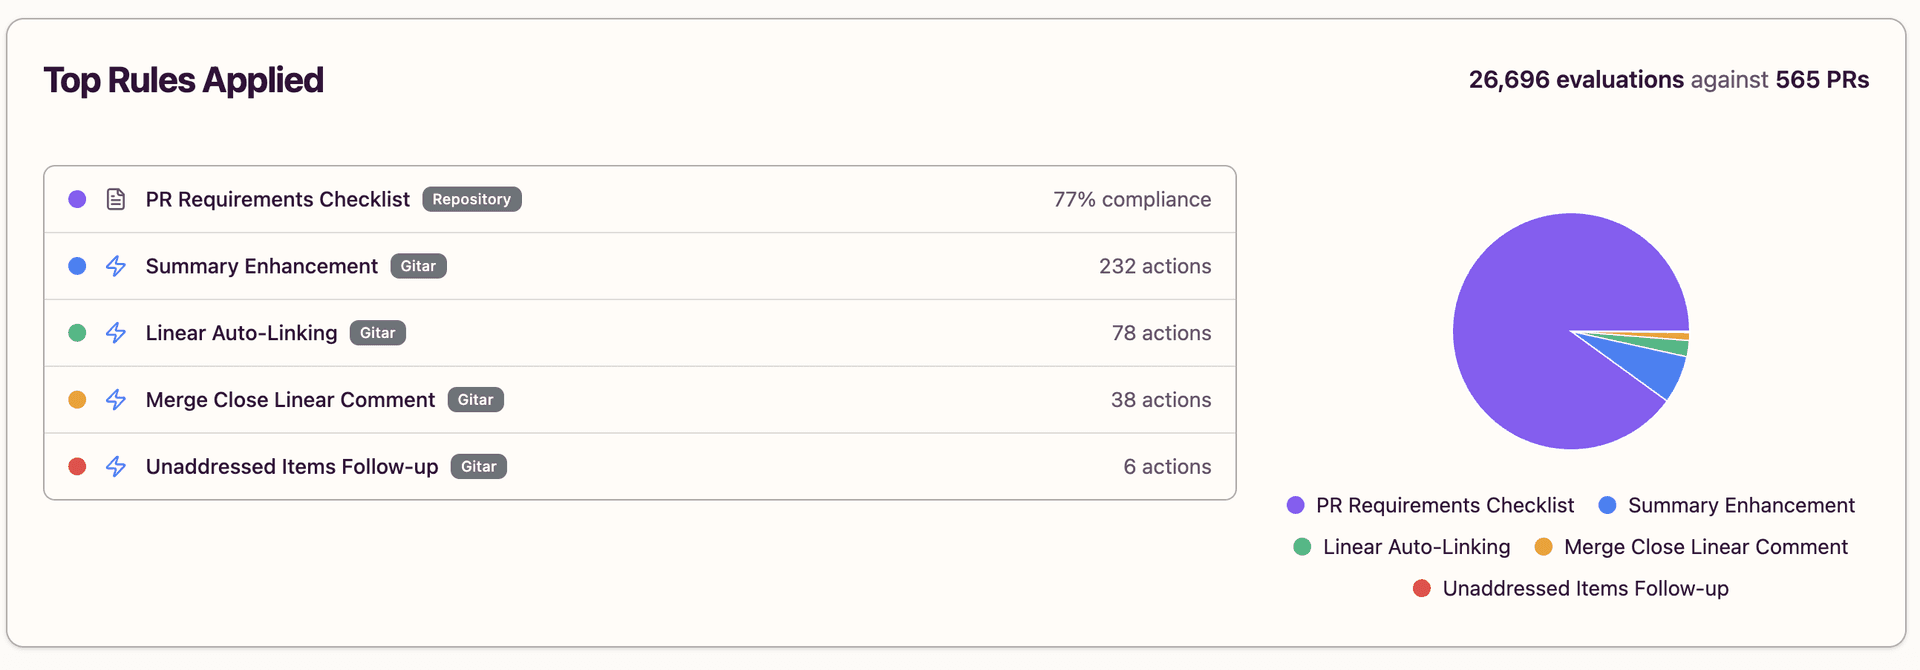Click the document icon beside PR Requirements Checklist

(x=115, y=199)
